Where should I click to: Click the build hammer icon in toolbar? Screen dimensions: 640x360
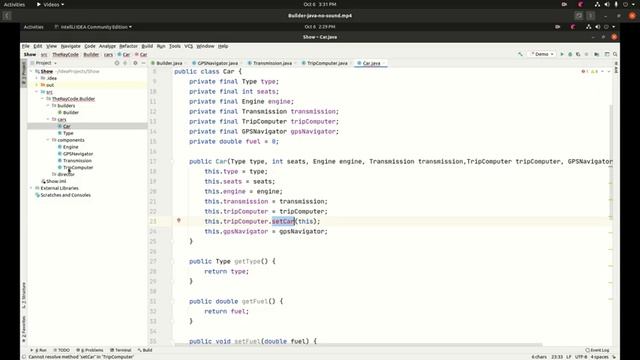(520, 54)
